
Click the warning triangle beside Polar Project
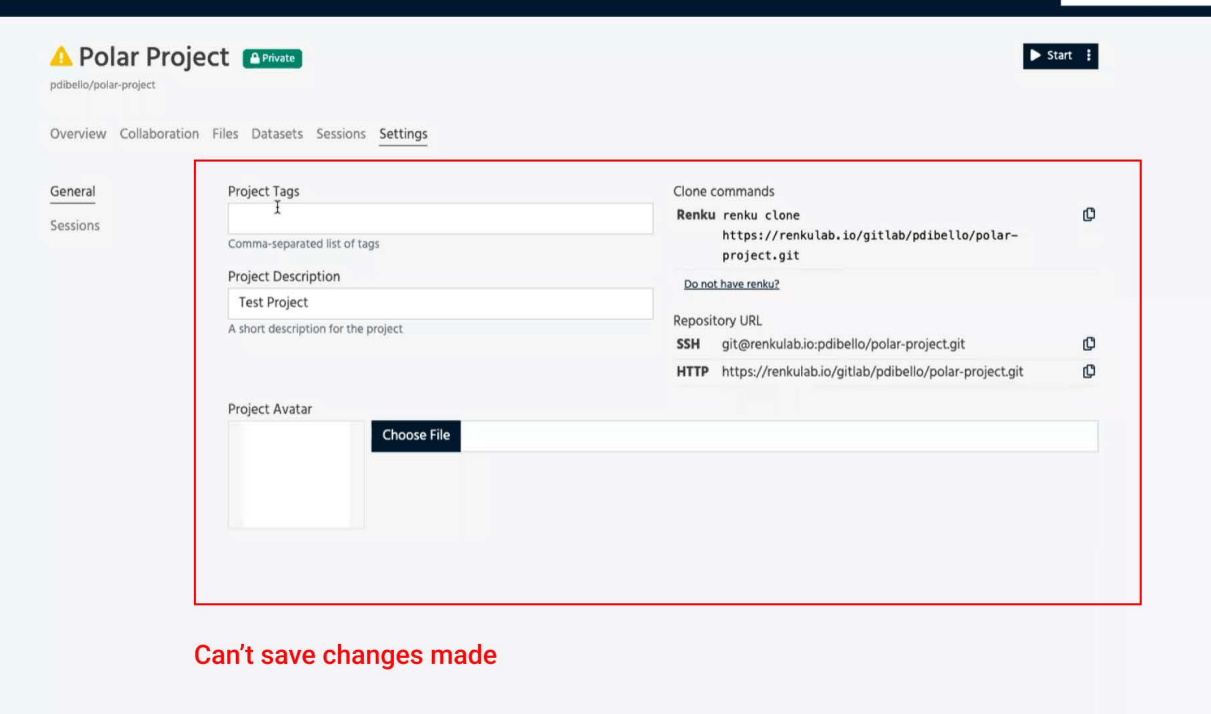click(x=59, y=57)
